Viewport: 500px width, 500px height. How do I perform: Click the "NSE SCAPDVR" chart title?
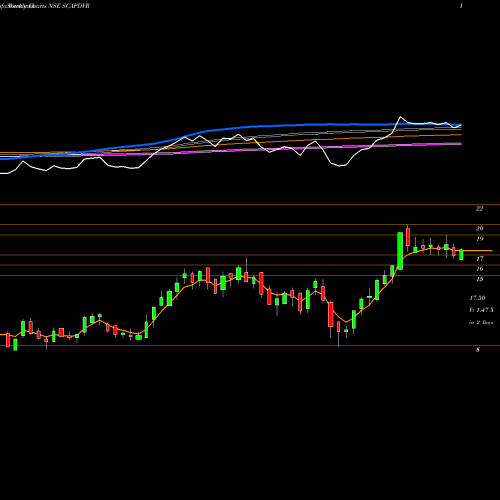[70, 6]
